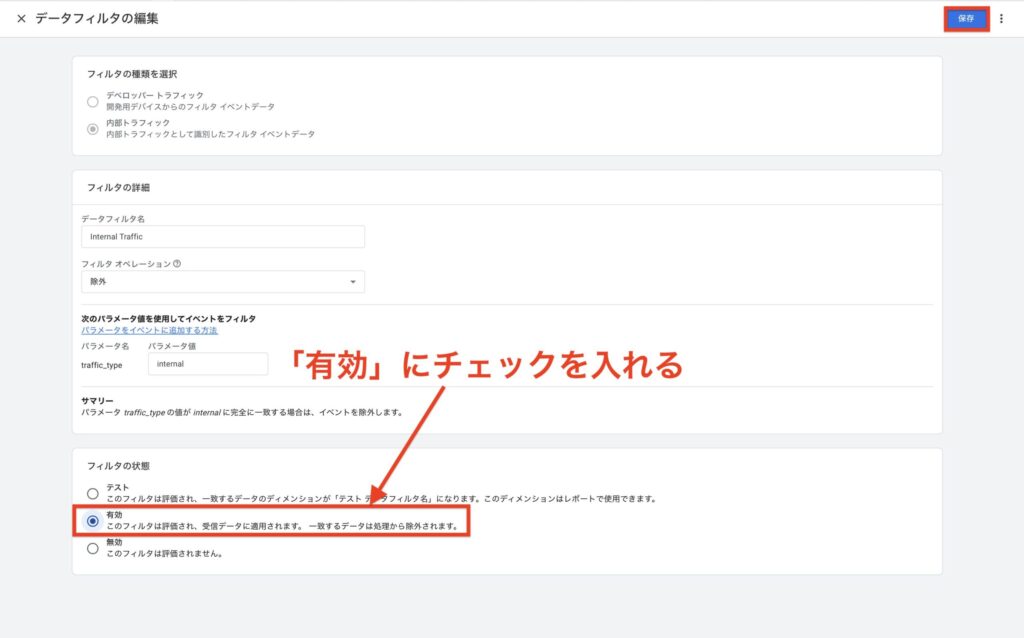Click the filter operation dropdown arrow
Image resolution: width=1024 pixels, height=638 pixels.
[x=353, y=282]
